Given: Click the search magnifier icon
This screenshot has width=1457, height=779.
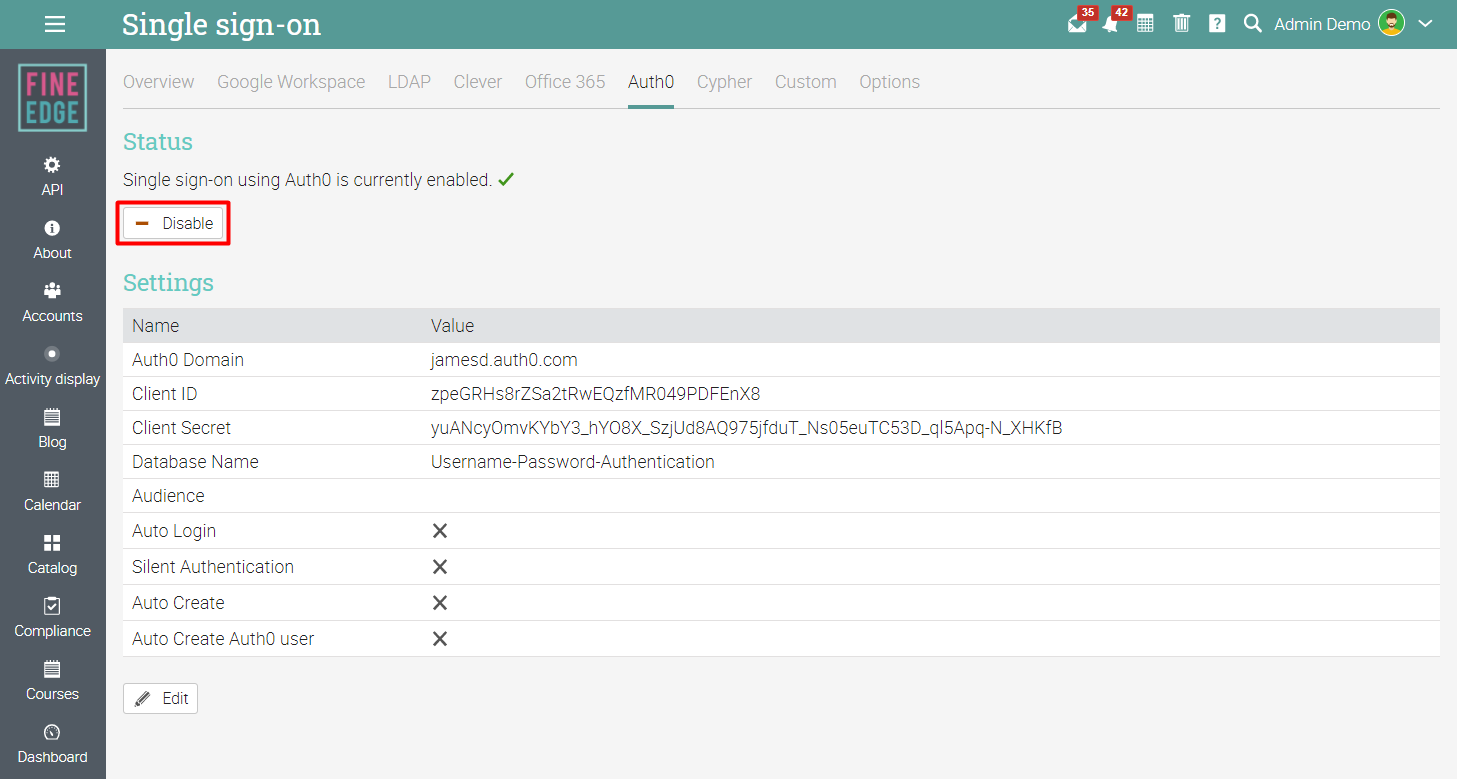Looking at the screenshot, I should click(1252, 23).
